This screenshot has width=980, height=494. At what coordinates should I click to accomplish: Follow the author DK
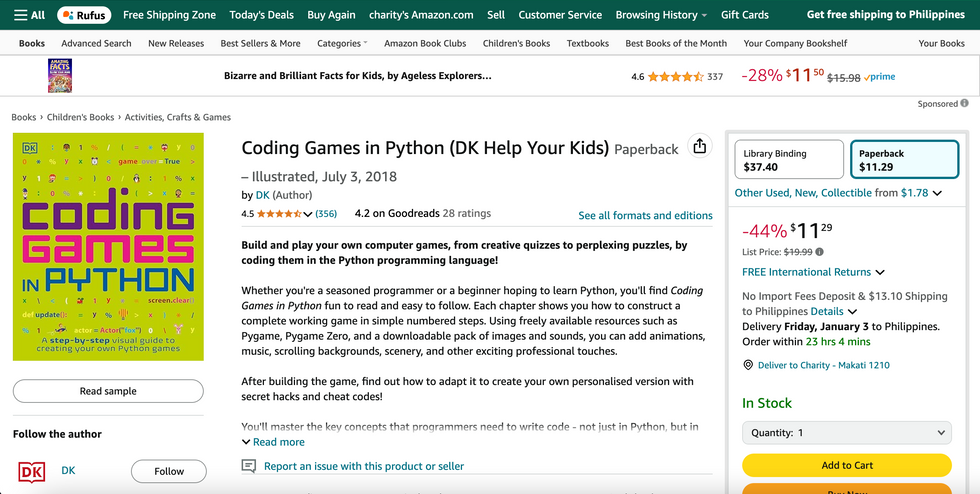click(168, 471)
